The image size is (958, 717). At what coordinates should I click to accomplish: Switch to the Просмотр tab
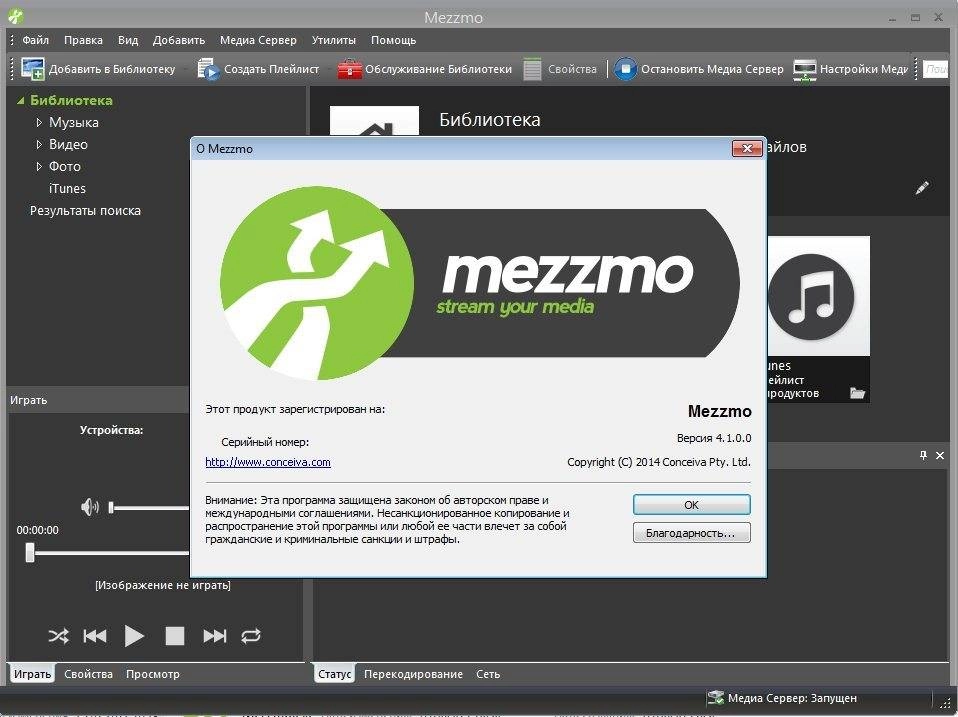pyautogui.click(x=153, y=674)
